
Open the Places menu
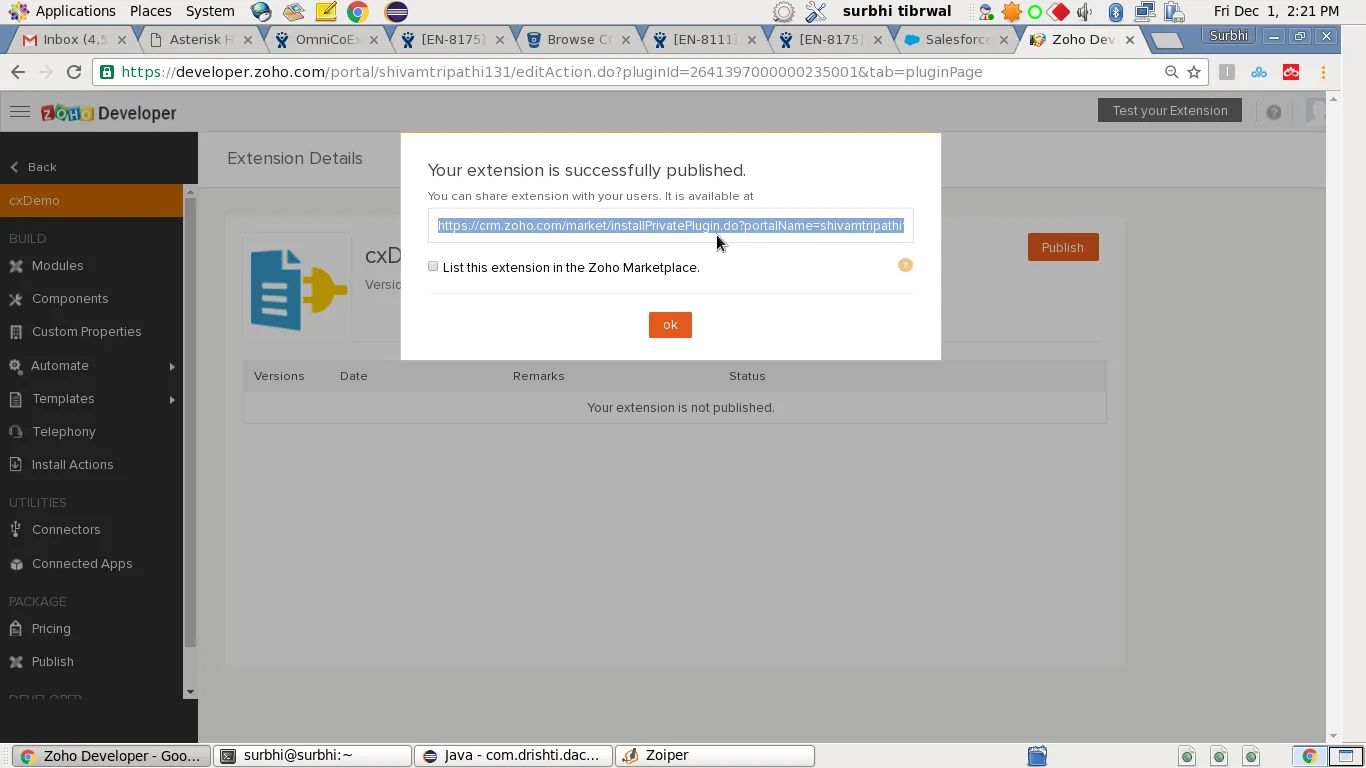[151, 11]
